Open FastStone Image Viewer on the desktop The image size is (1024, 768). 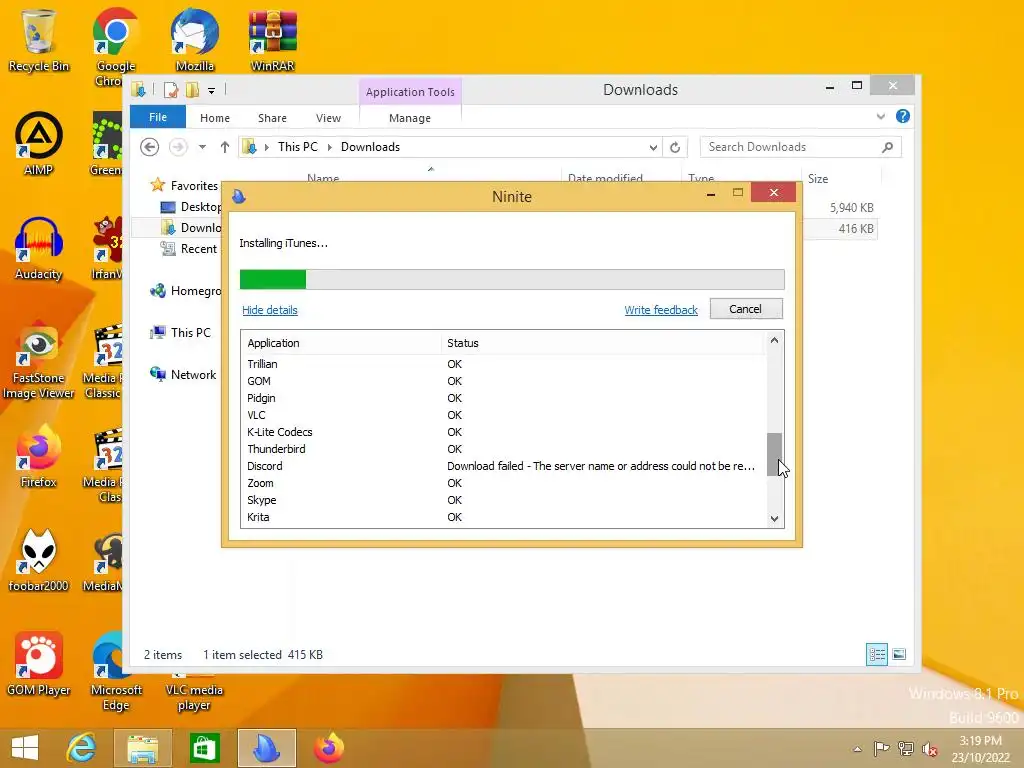click(x=39, y=359)
